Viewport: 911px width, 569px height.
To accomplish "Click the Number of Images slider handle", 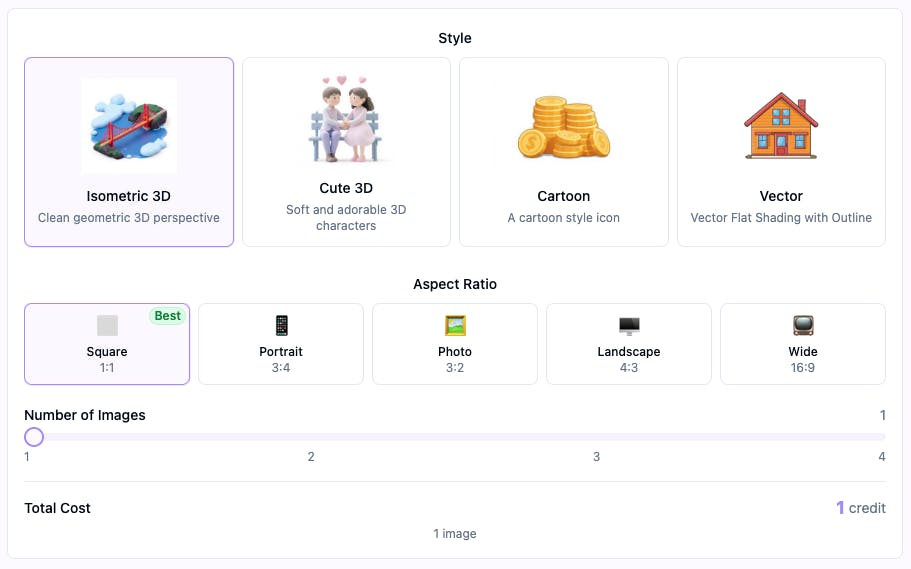I will click(34, 436).
